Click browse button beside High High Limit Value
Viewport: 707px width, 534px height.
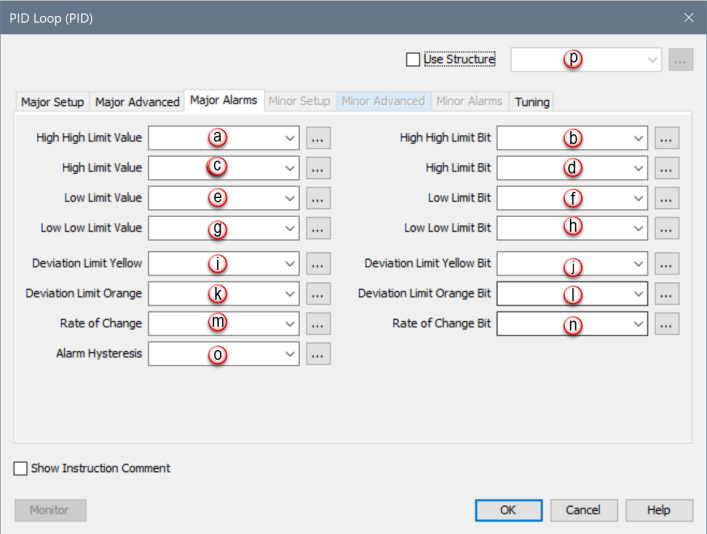(318, 138)
